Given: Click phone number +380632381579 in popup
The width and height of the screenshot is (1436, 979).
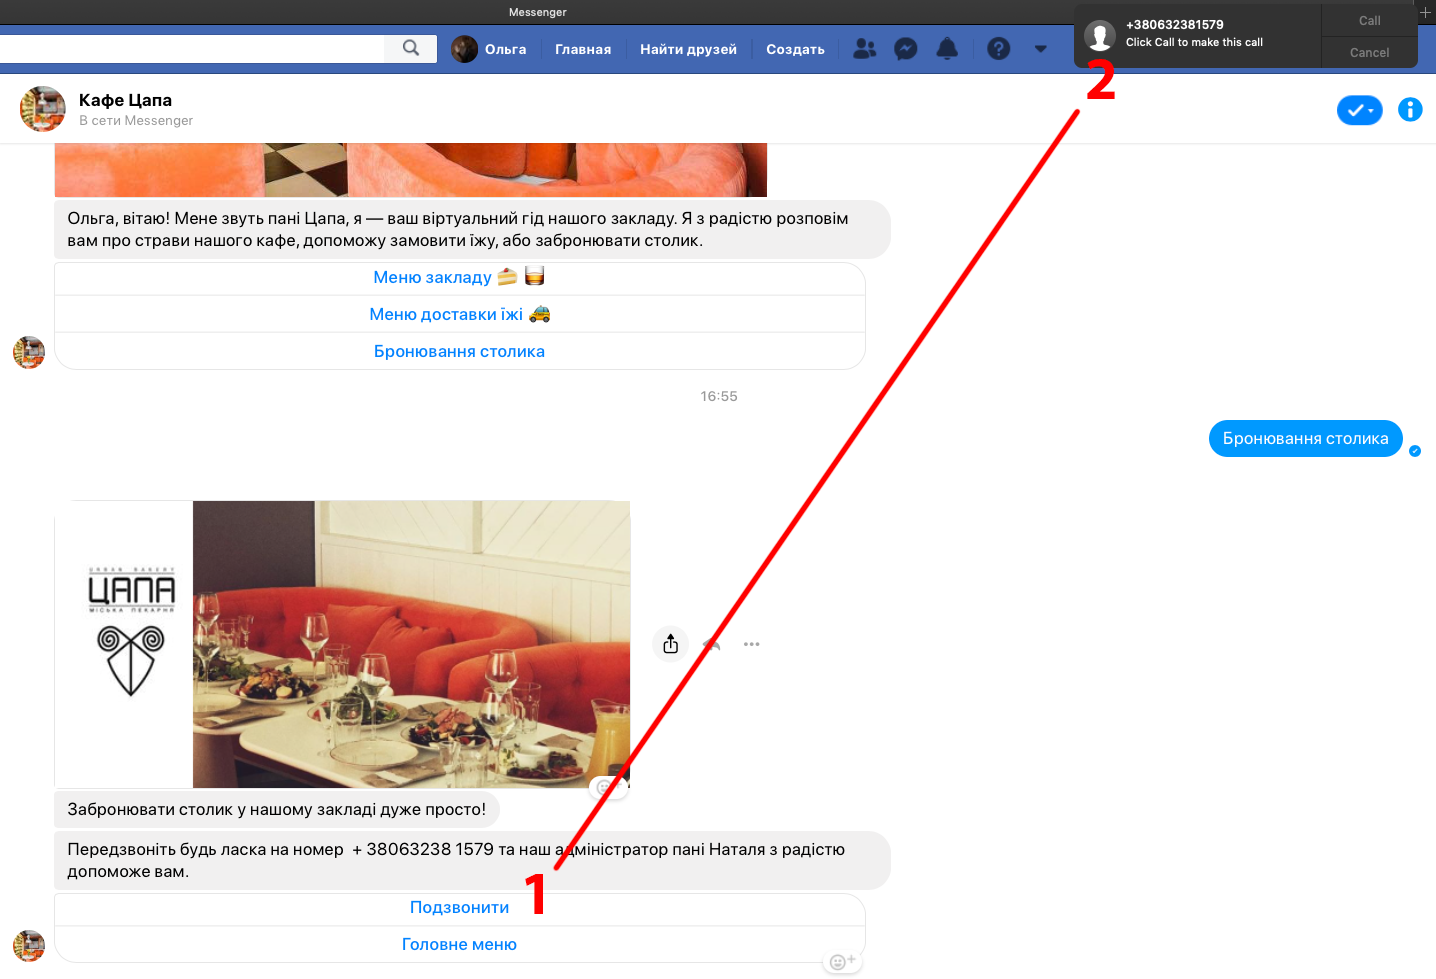Looking at the screenshot, I should tap(1174, 24).
